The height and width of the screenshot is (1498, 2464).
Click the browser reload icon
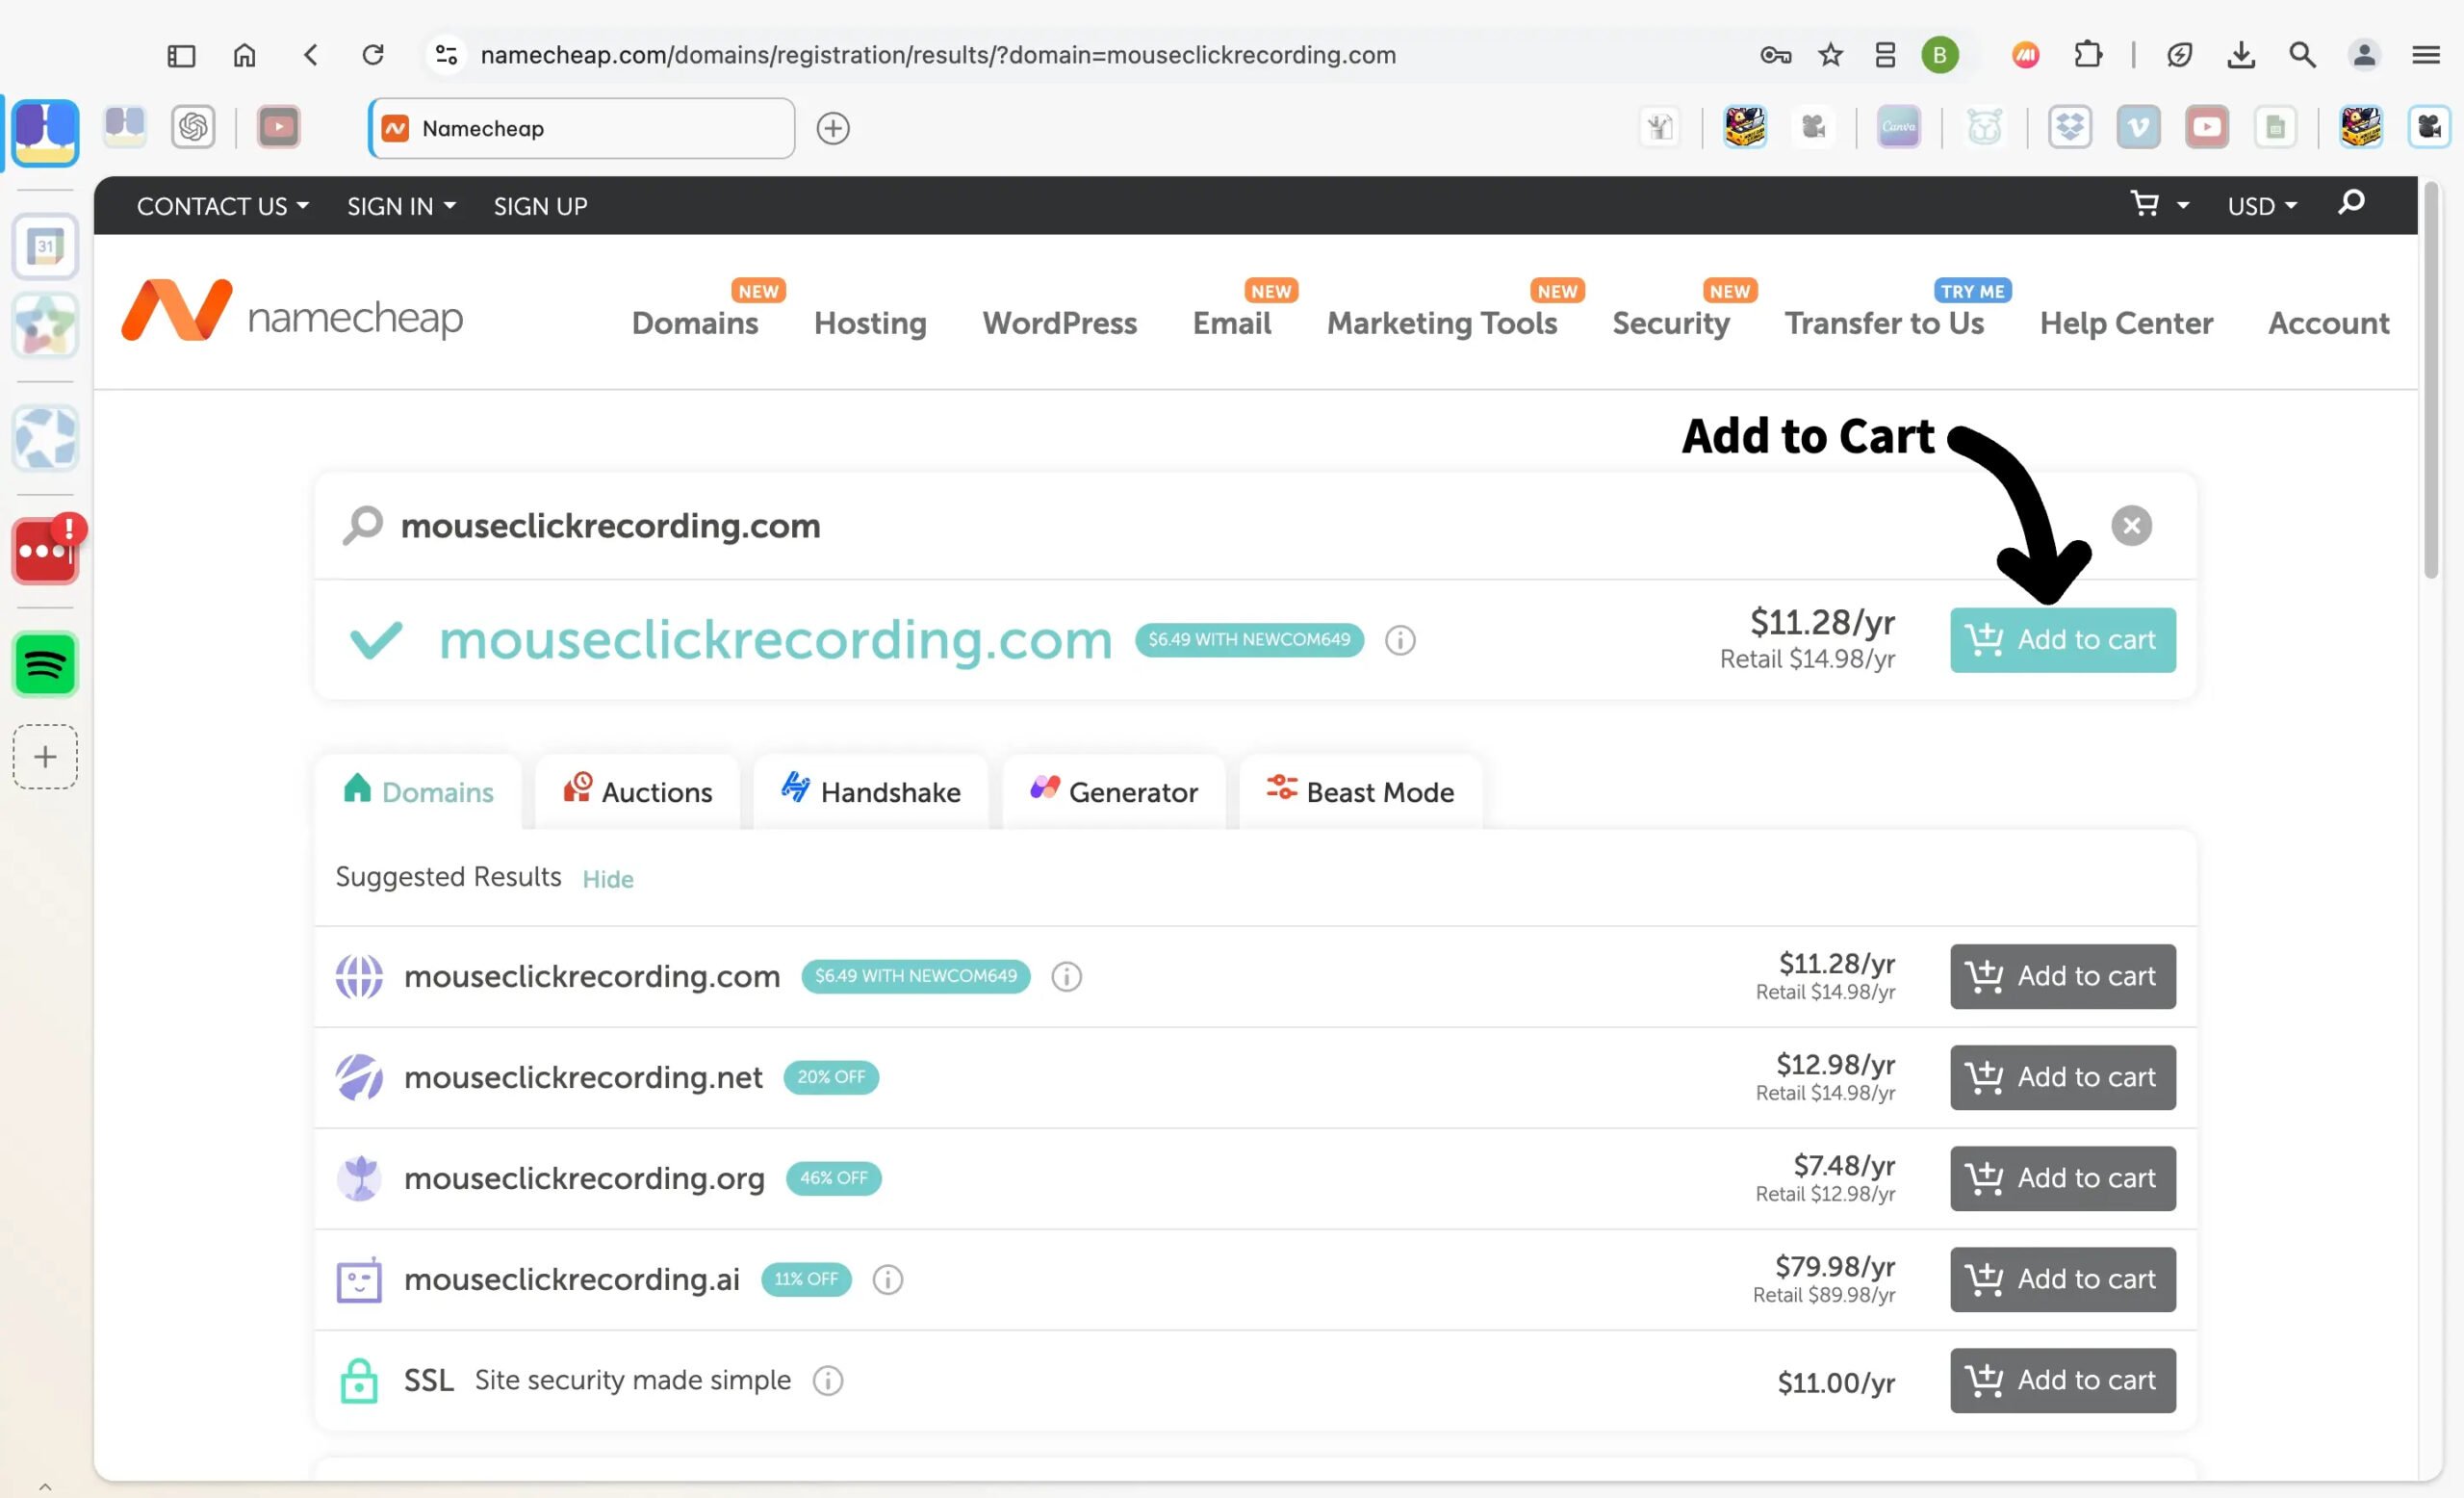coord(373,55)
